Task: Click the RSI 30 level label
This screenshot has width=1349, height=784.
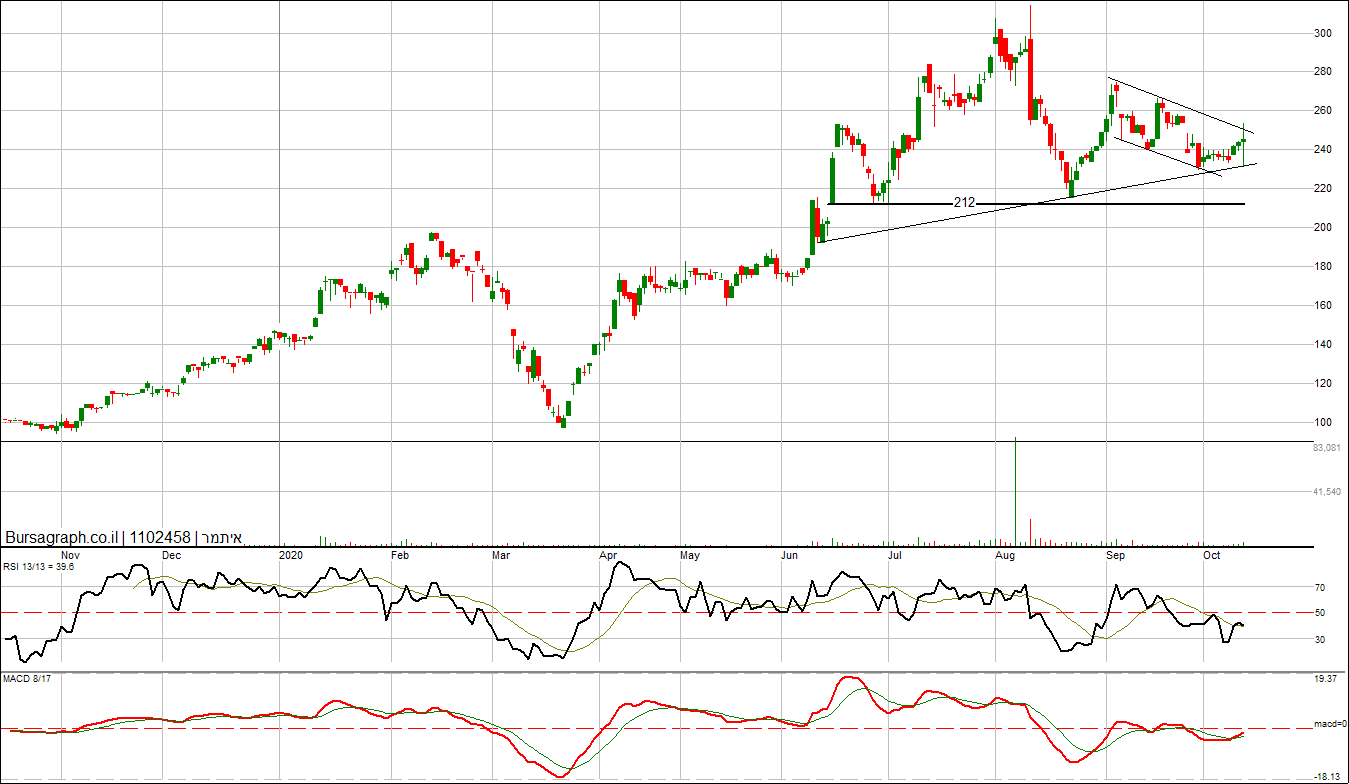Action: click(x=1319, y=640)
